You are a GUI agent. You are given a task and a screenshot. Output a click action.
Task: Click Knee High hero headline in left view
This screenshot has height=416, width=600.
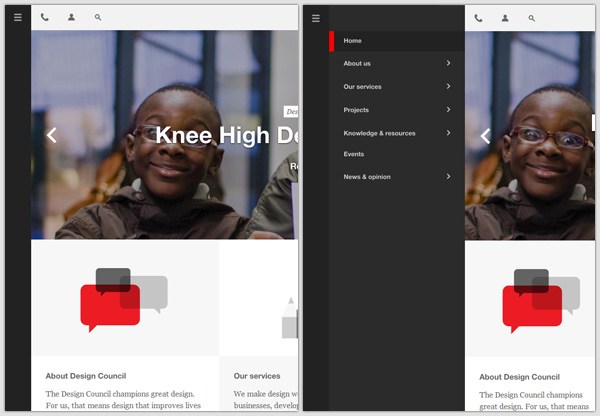227,135
